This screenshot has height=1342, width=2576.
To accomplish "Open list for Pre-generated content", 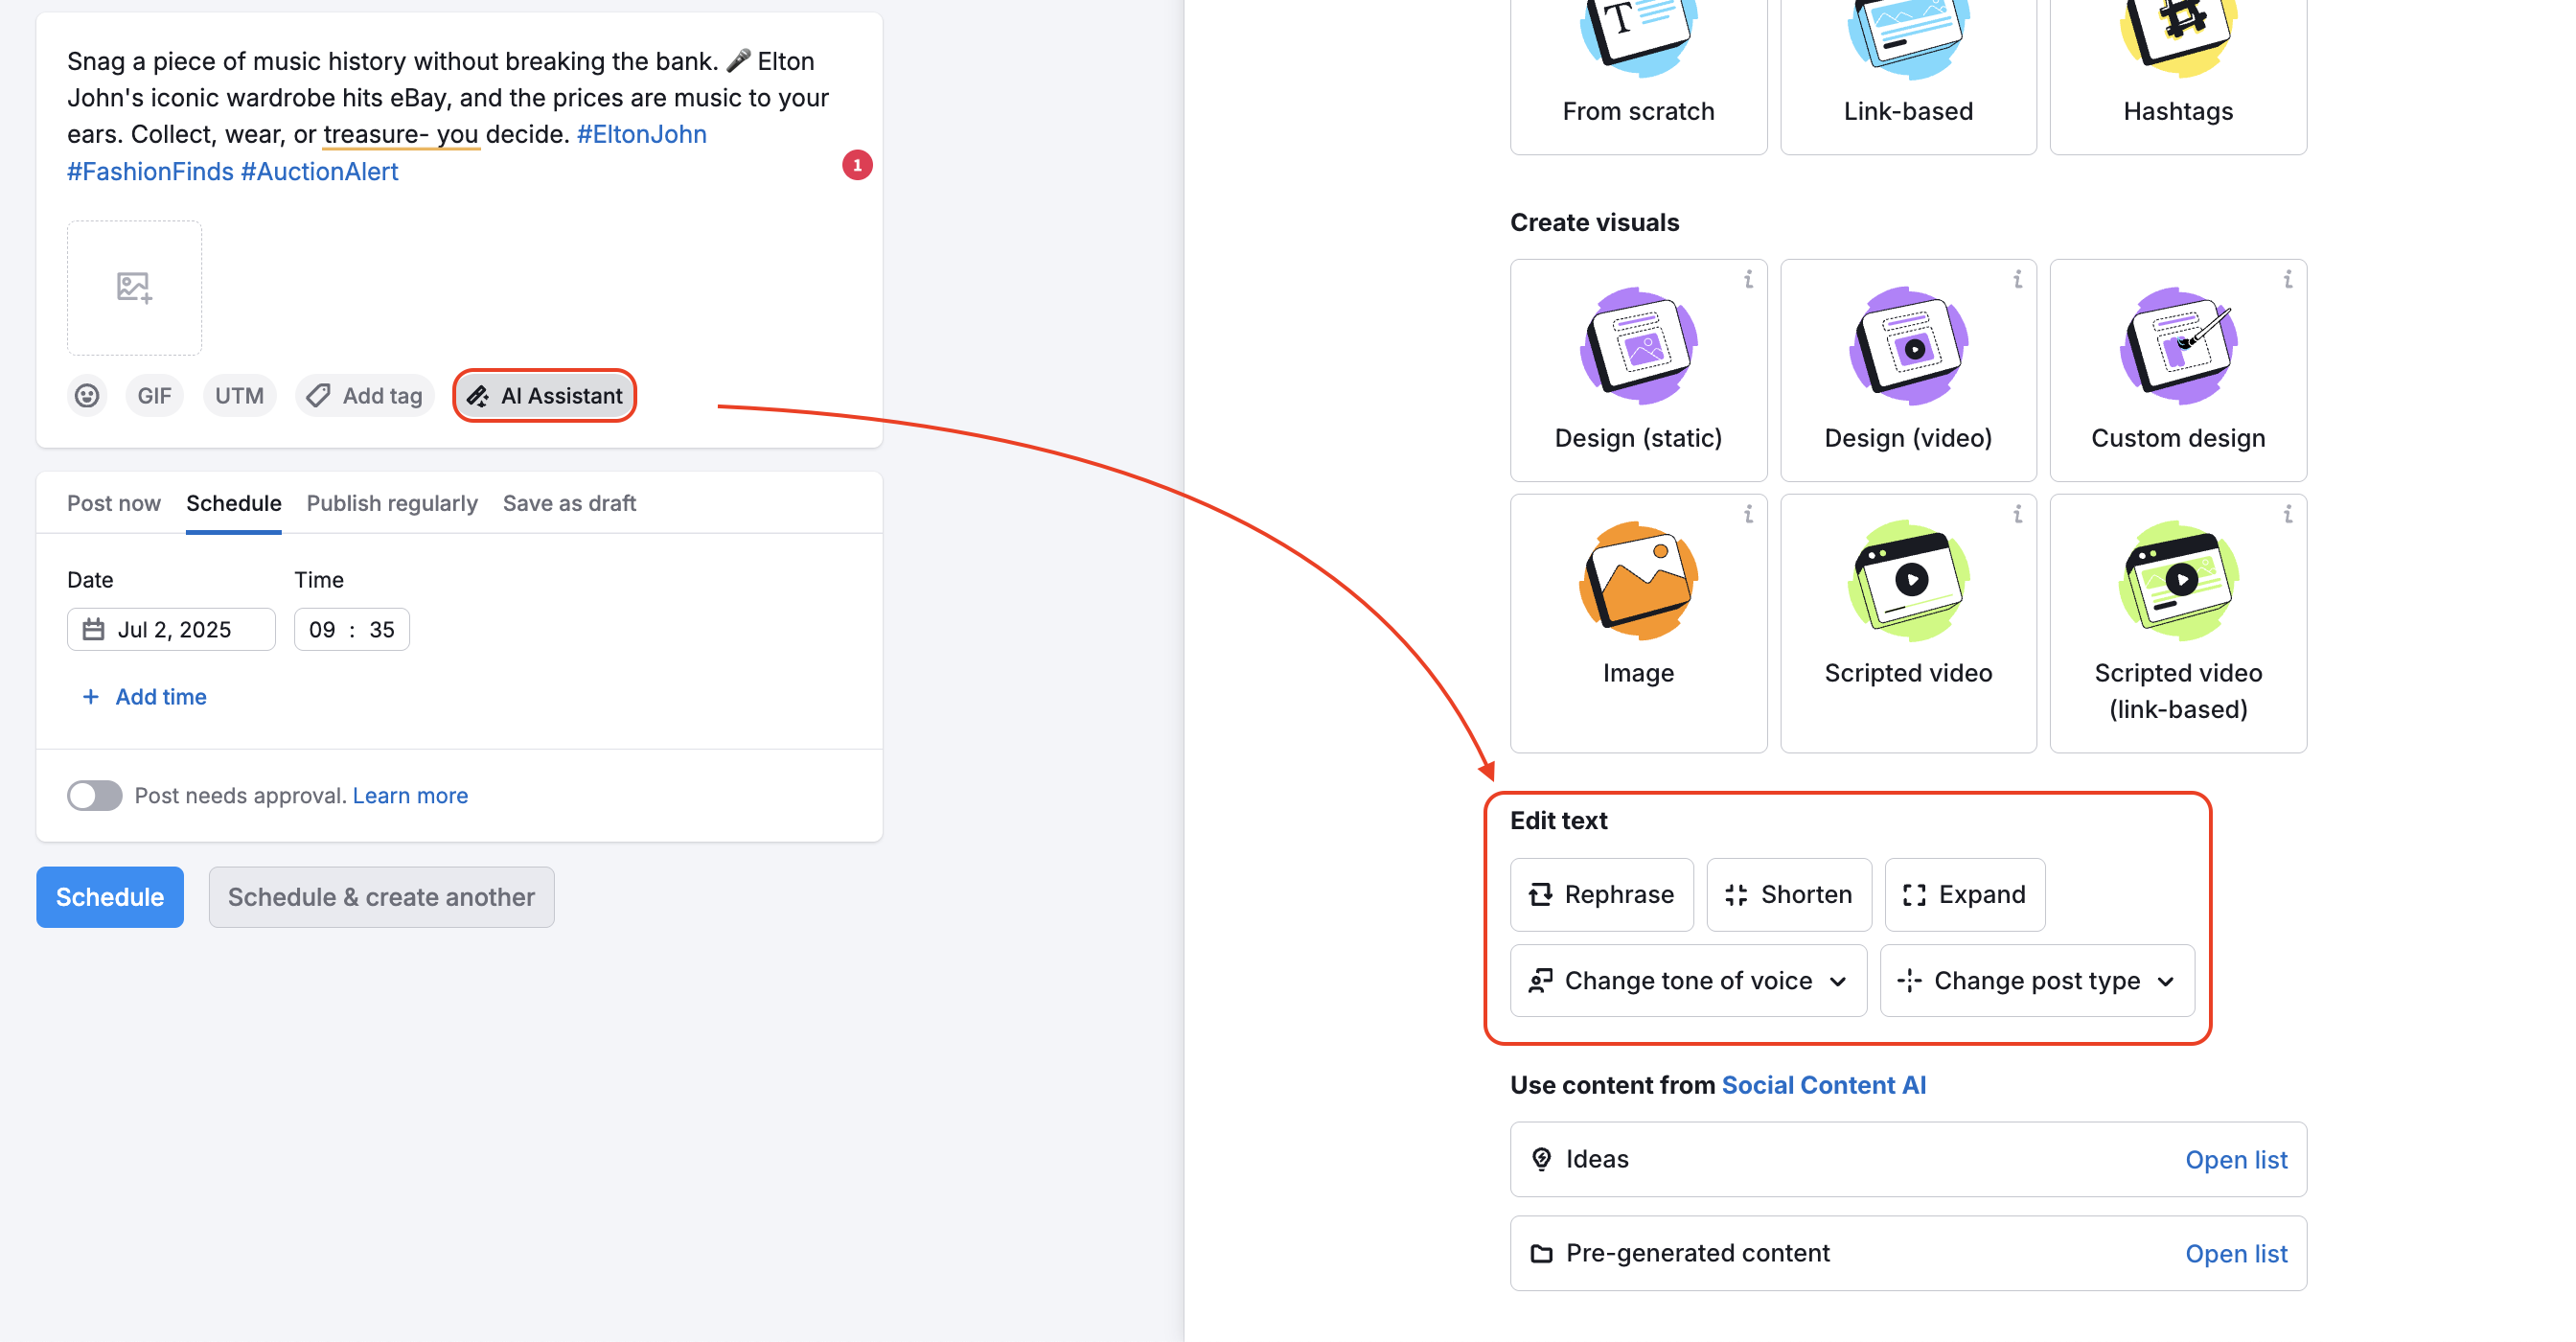I will tap(2235, 1254).
